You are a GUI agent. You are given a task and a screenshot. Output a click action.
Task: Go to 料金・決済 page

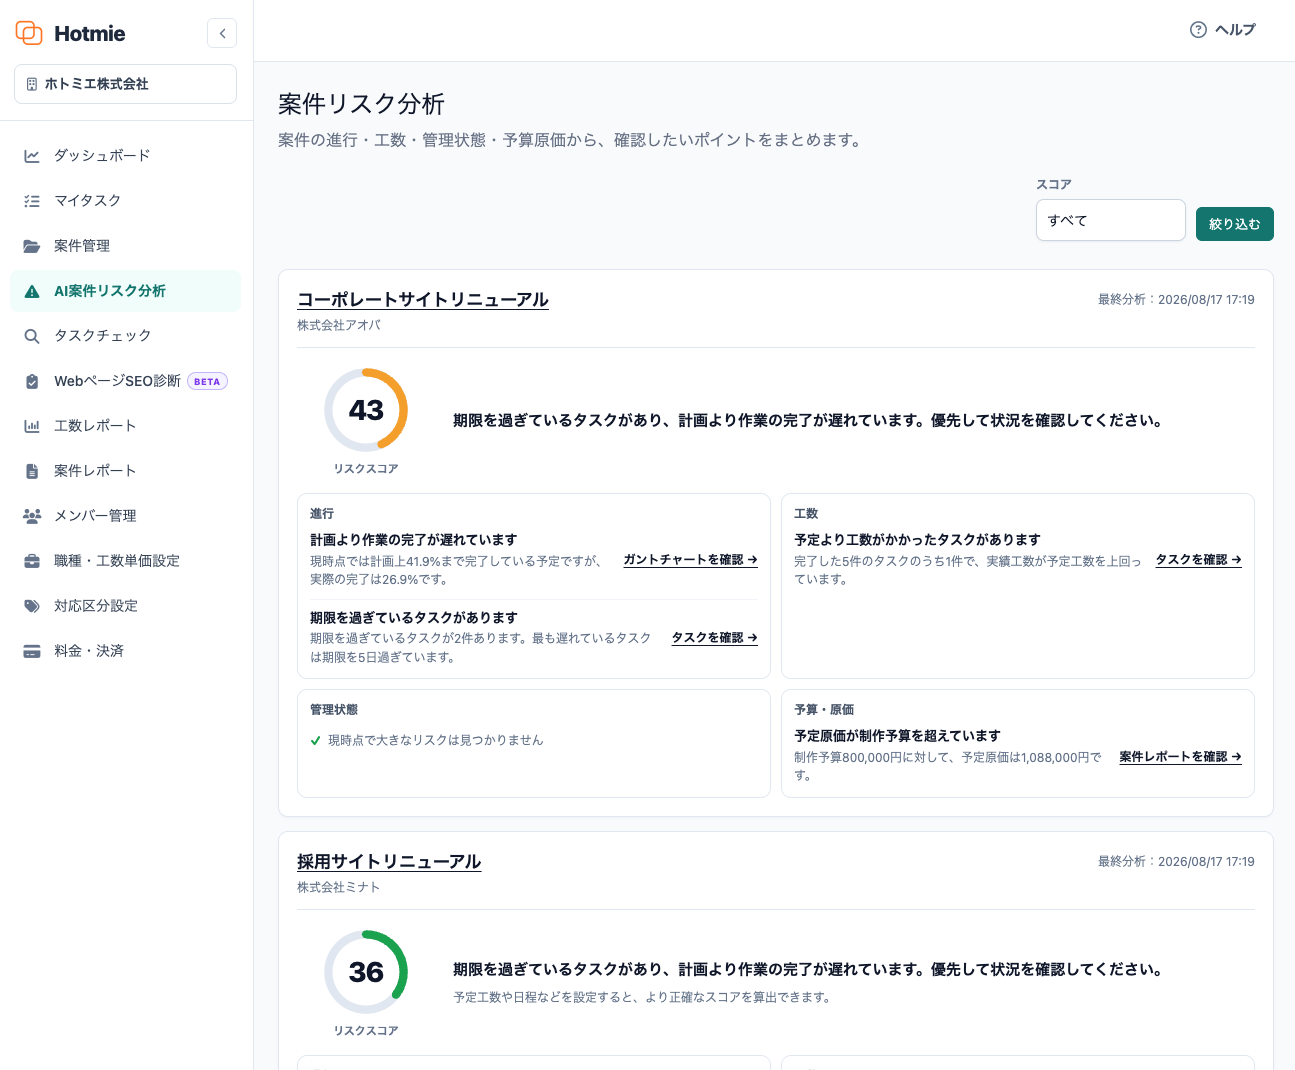[125, 651]
